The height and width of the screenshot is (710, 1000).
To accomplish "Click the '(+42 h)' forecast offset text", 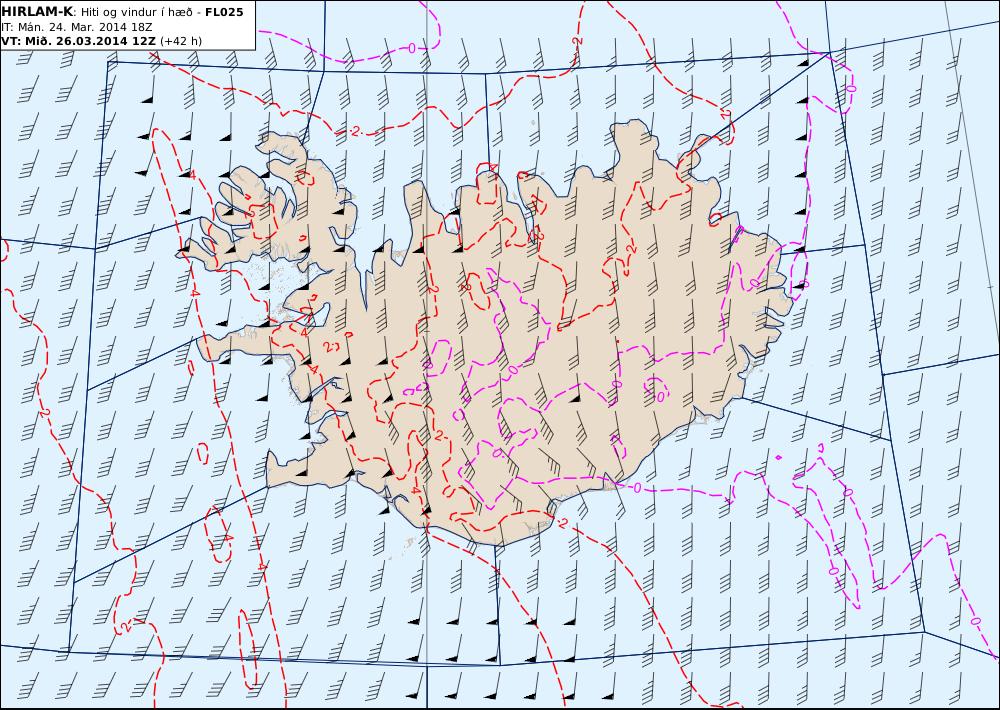I will click(x=180, y=41).
